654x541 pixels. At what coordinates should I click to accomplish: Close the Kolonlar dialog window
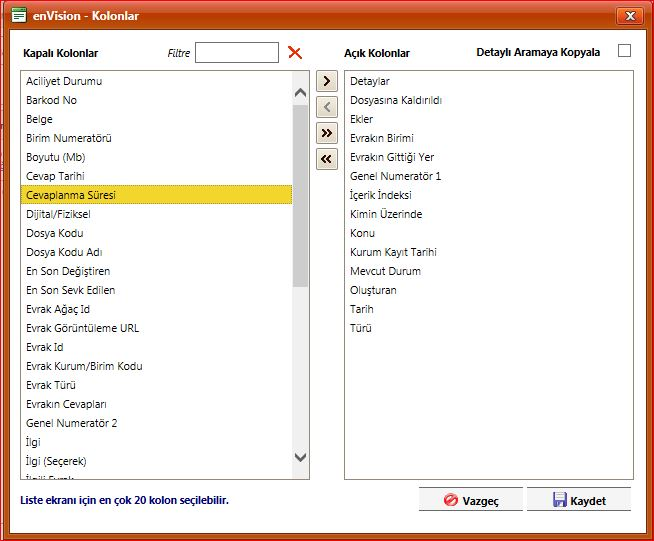click(x=630, y=16)
